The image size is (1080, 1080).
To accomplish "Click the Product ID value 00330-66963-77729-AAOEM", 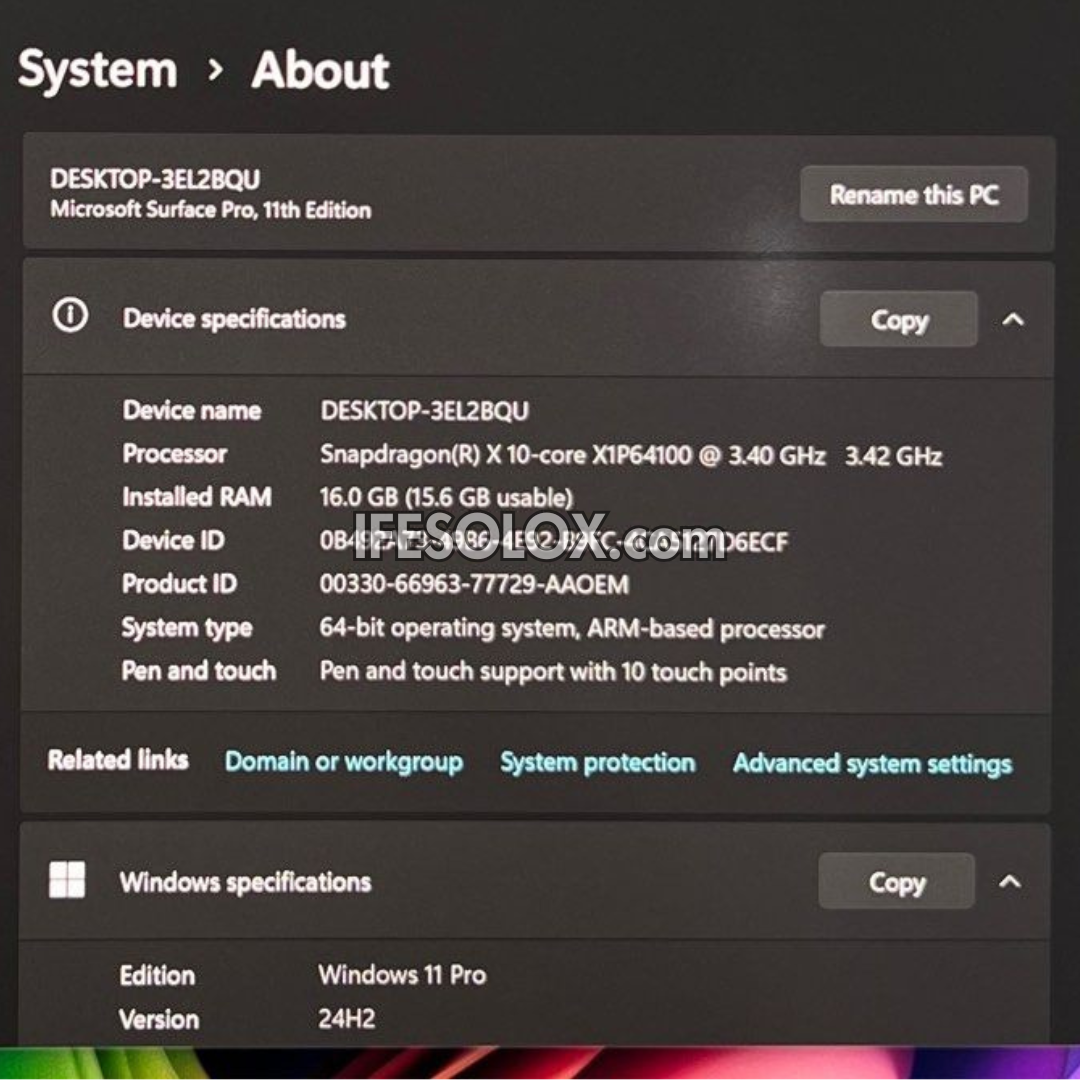I will [x=474, y=584].
